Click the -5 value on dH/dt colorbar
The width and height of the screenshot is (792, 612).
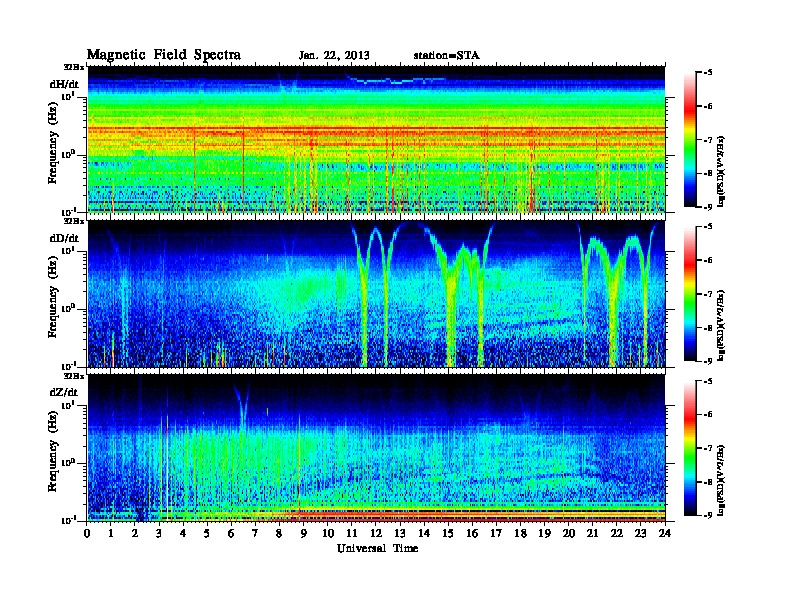(x=708, y=73)
